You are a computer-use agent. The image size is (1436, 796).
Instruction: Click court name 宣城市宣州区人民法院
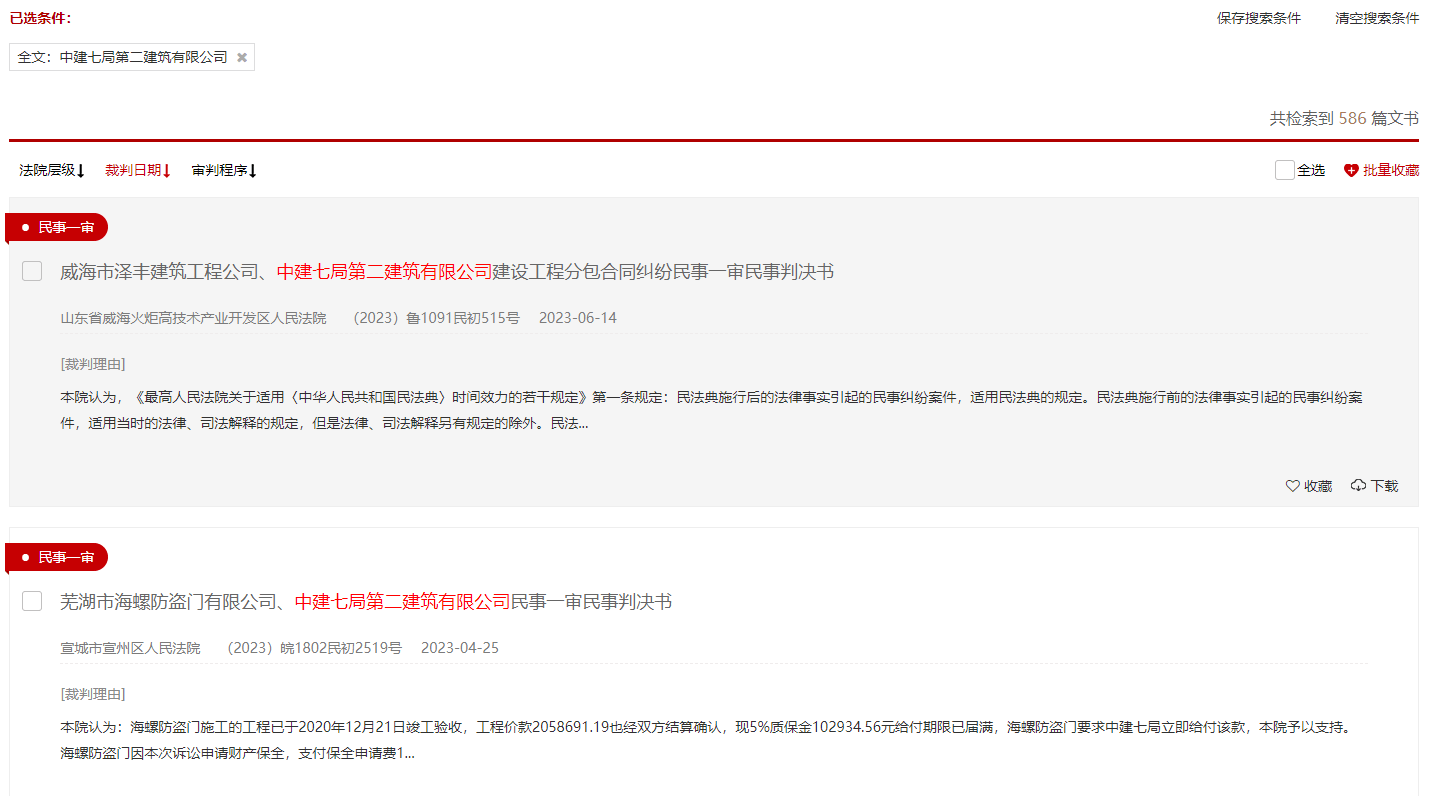coord(130,648)
